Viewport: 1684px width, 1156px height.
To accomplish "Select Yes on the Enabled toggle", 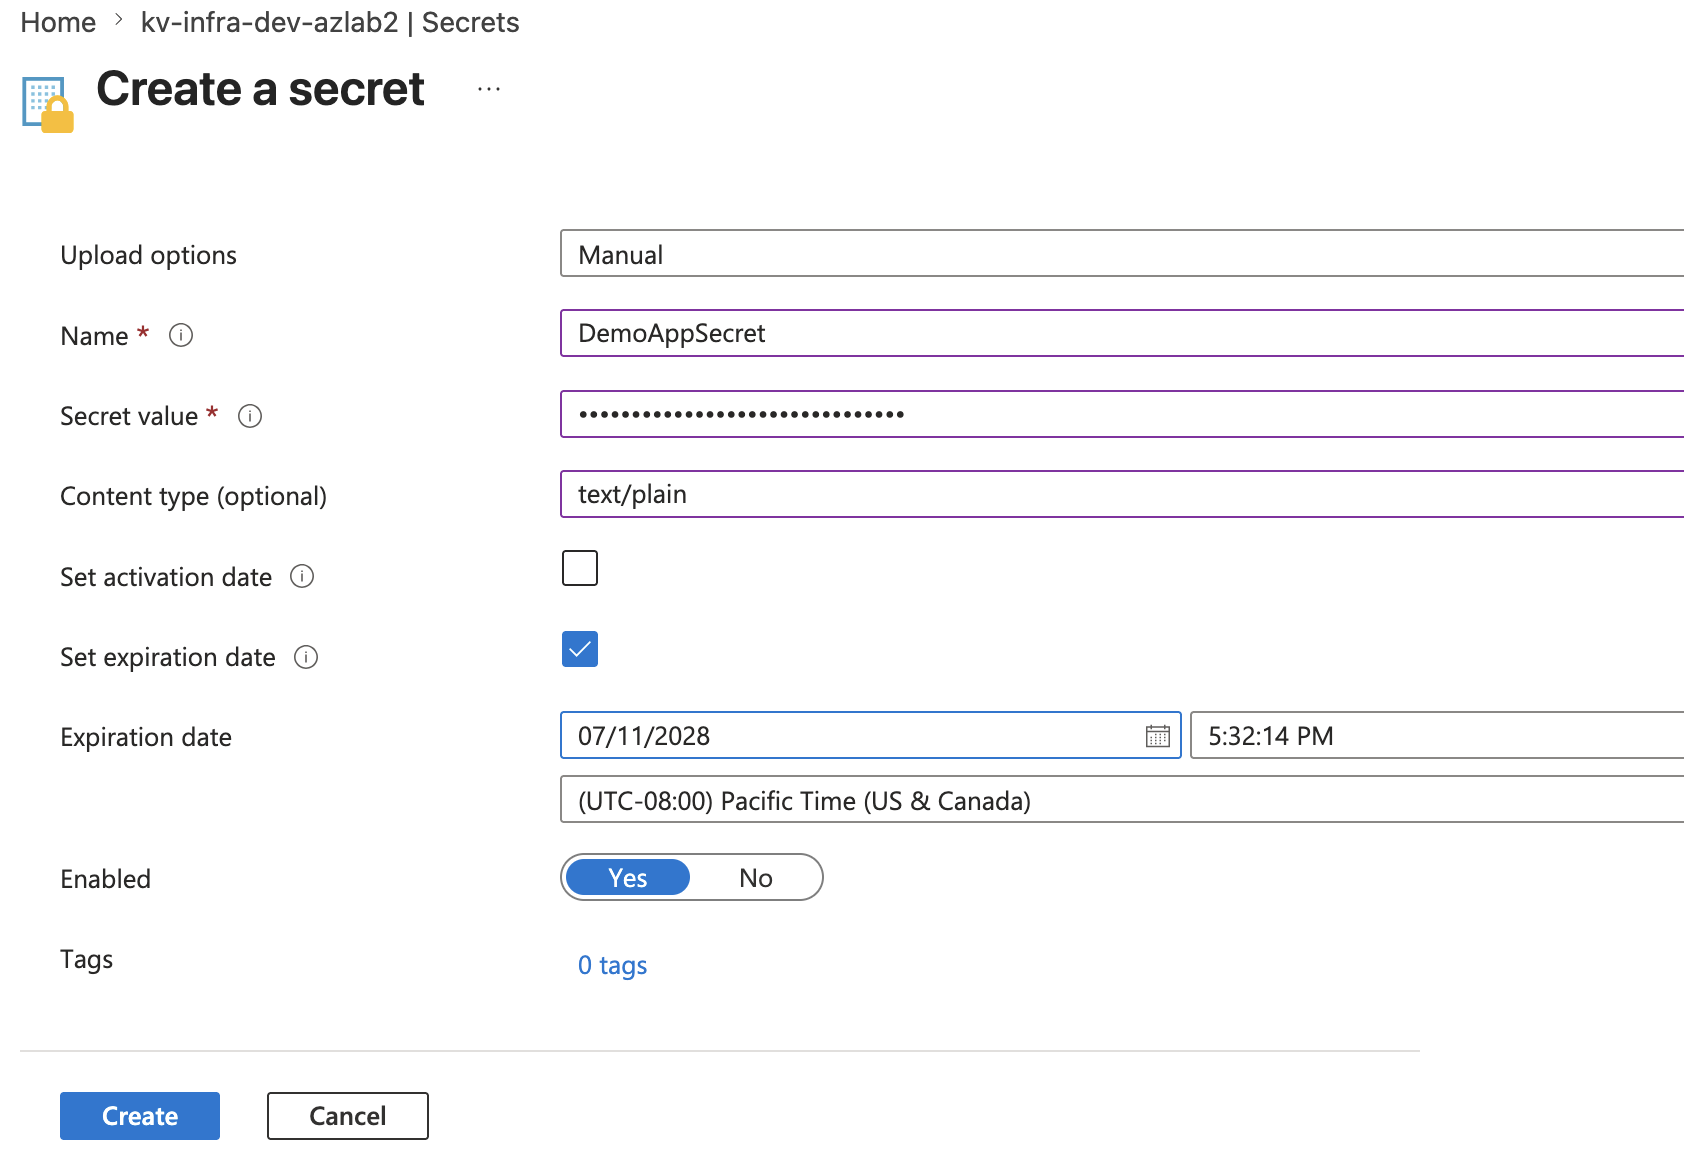I will [x=628, y=878].
